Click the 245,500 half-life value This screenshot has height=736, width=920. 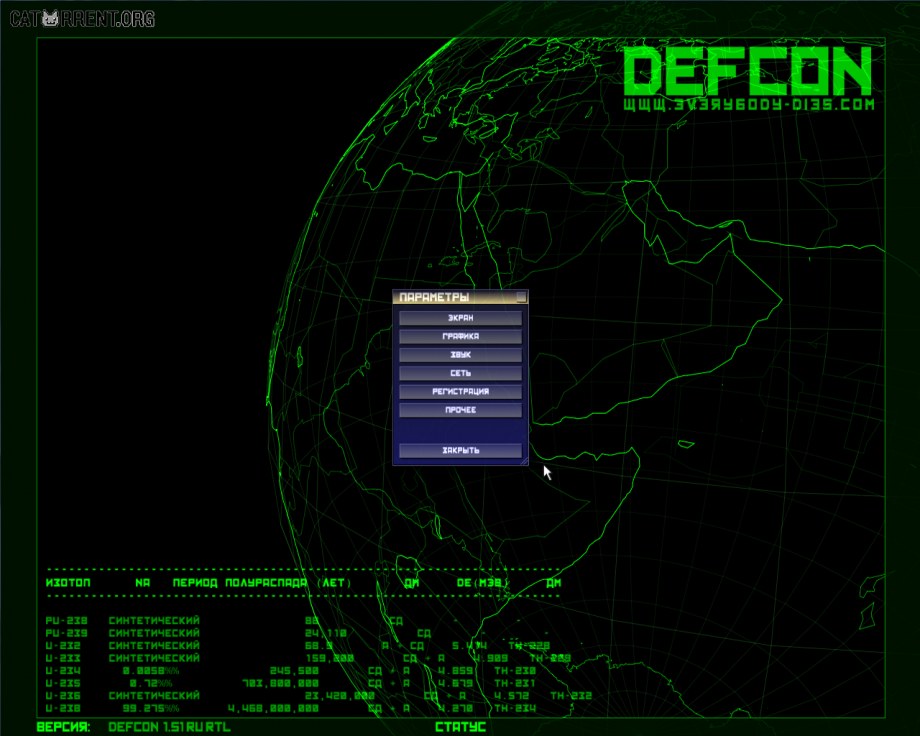pos(294,671)
